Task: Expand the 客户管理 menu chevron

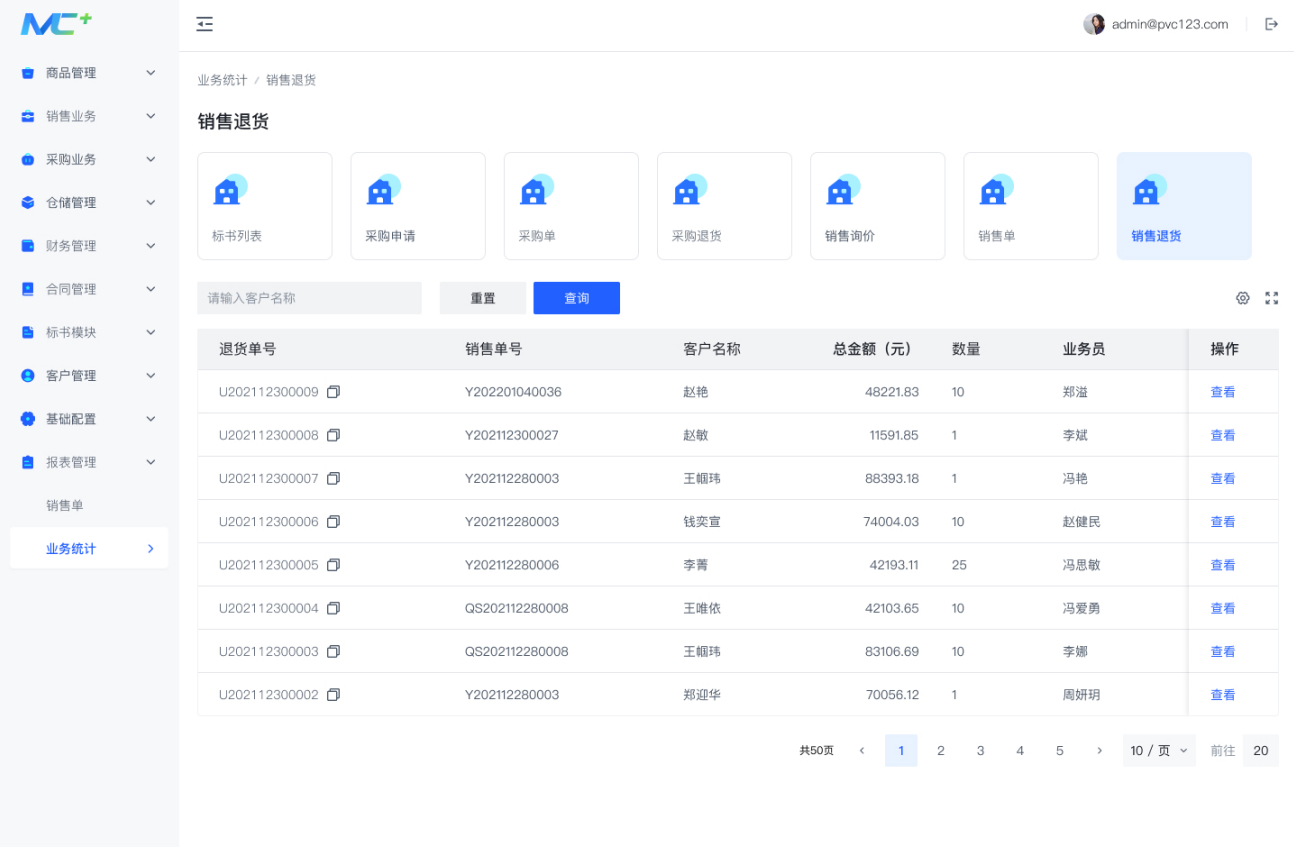Action: pos(151,376)
